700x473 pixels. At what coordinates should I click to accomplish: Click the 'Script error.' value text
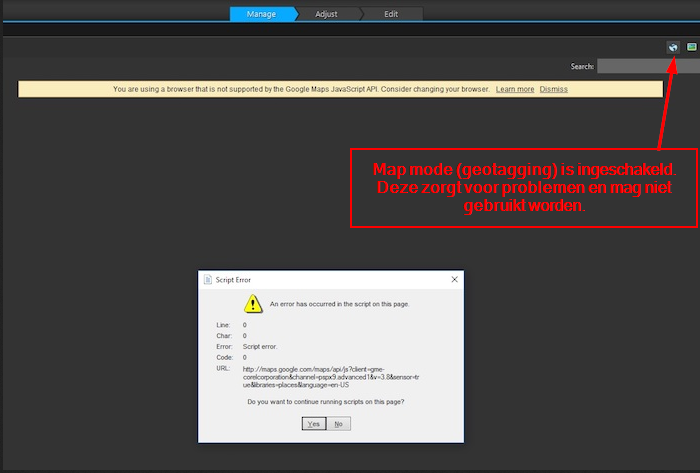pos(260,347)
